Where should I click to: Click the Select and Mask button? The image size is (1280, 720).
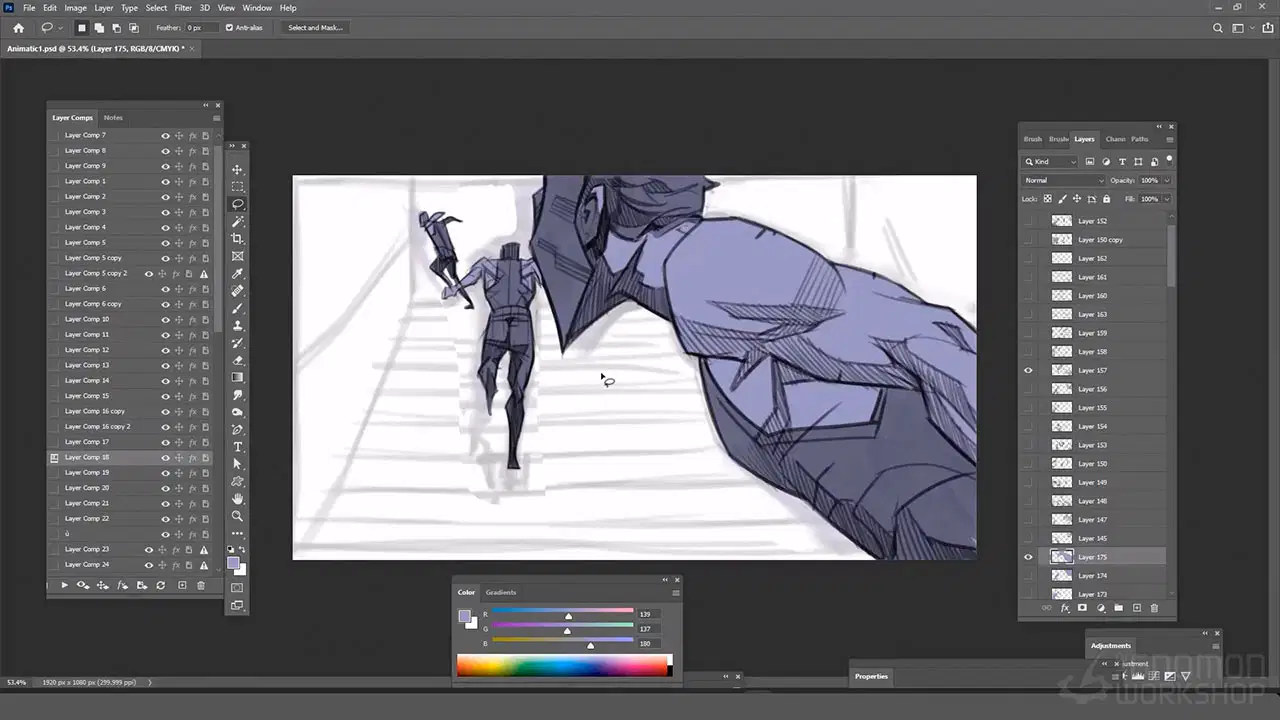[x=315, y=28]
